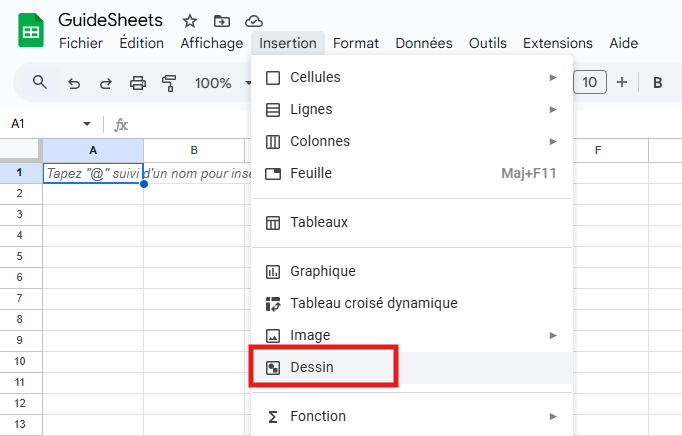Click the Fonction sigma icon
The width and height of the screenshot is (682, 436).
point(273,417)
